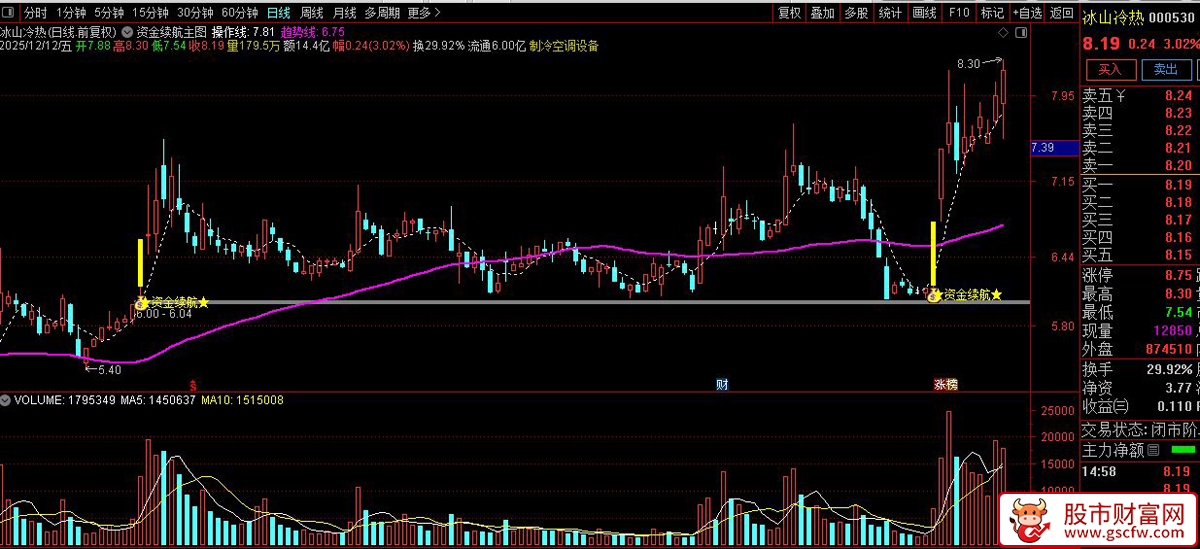The image size is (1200, 549).
Task: Click the 复权 adjustment button
Action: pos(790,13)
